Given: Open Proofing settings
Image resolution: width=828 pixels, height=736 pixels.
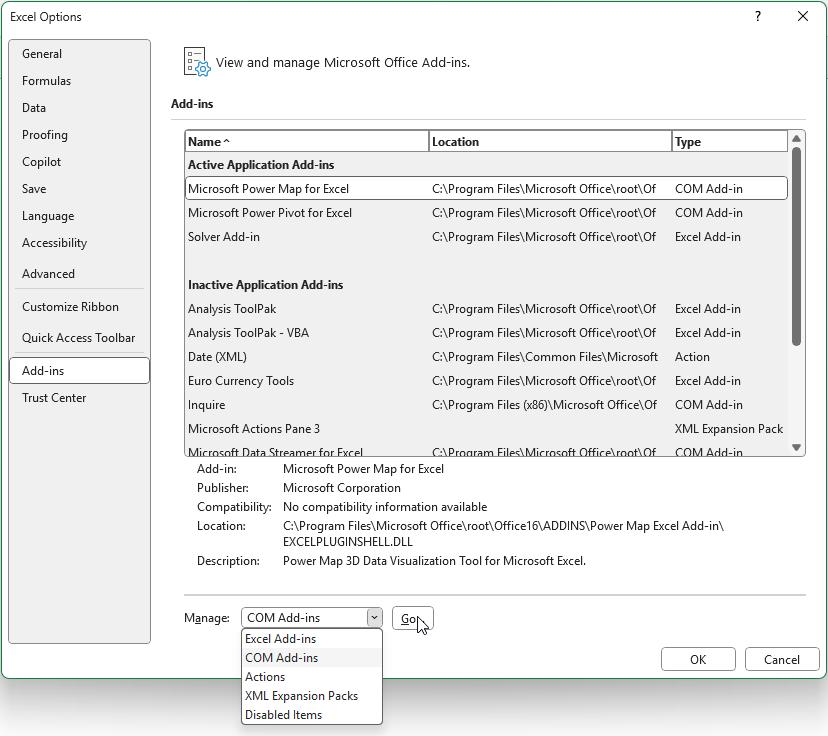Looking at the screenshot, I should coord(79,135).
